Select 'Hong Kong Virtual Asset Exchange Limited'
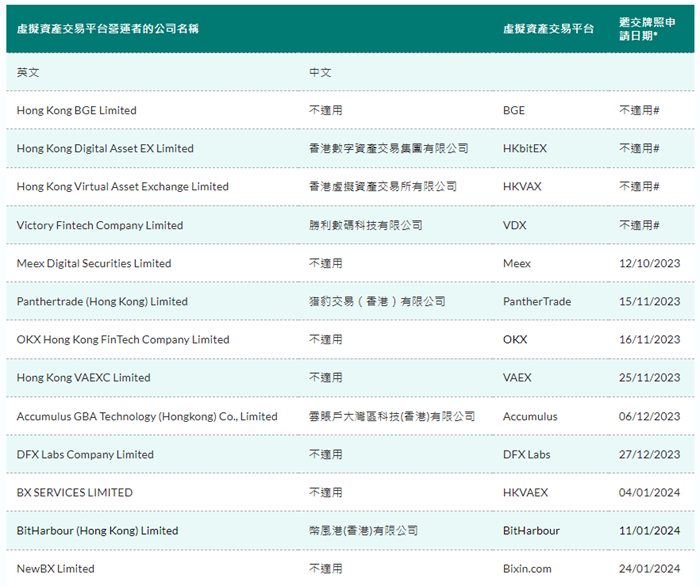 [122, 187]
